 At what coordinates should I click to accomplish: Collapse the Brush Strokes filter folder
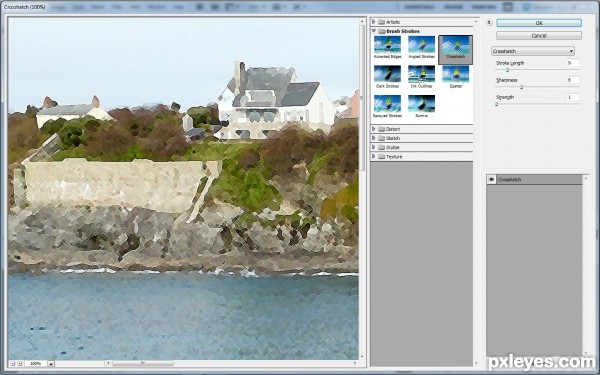374,31
